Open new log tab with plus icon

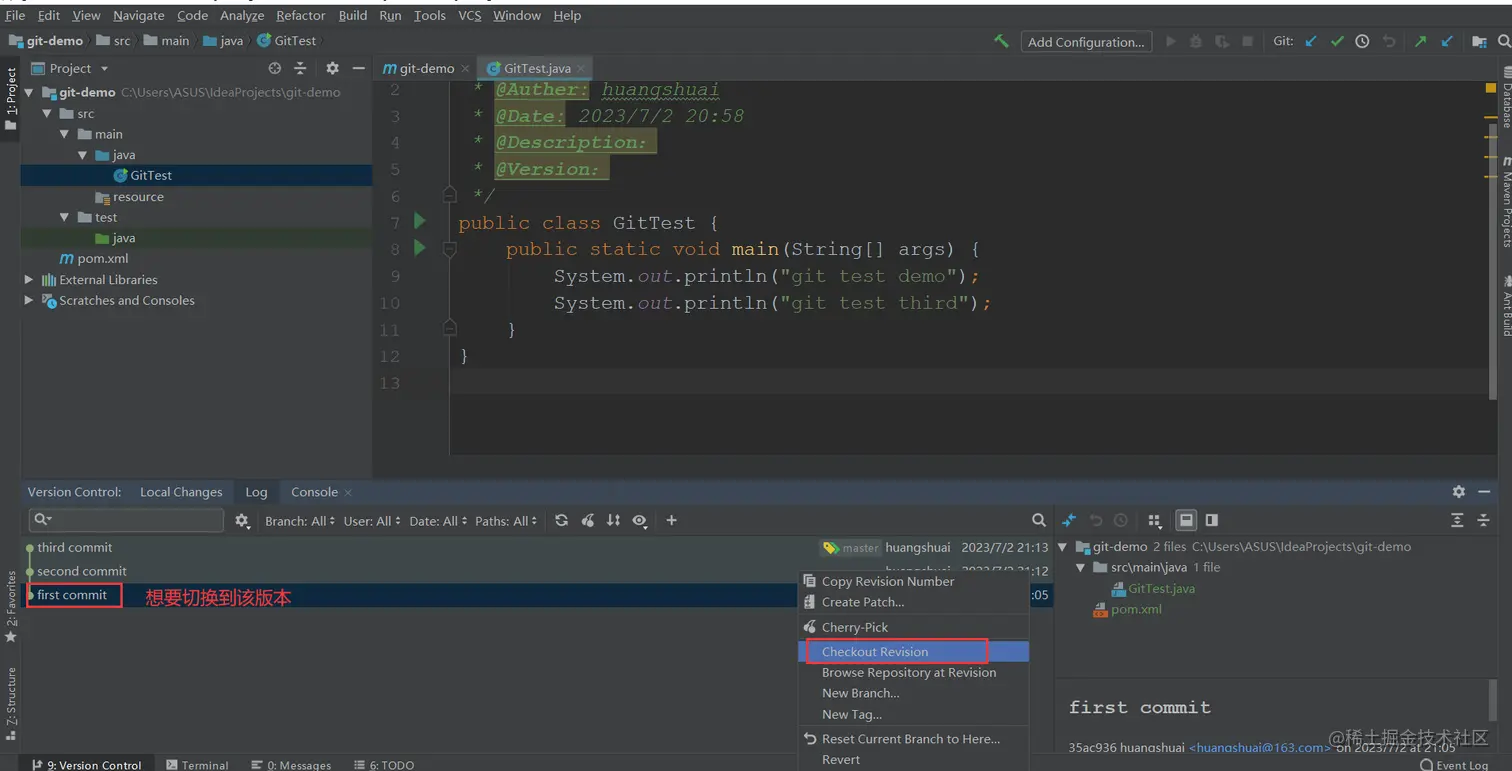[671, 520]
